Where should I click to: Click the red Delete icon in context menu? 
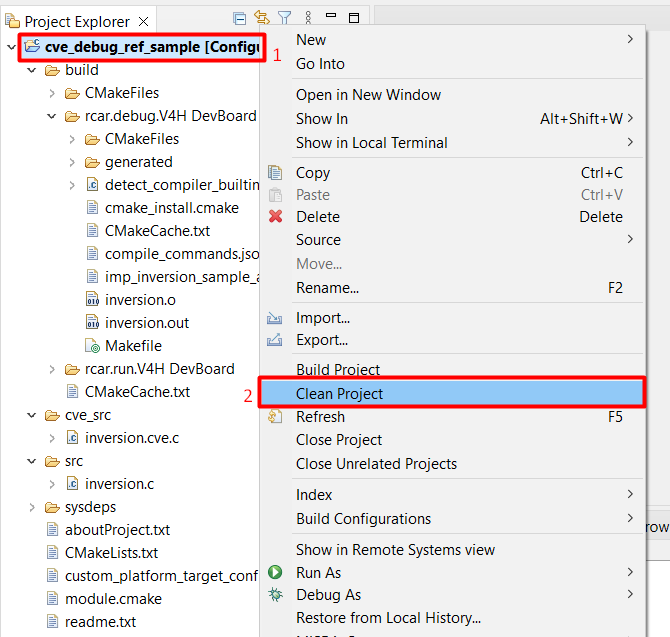click(x=276, y=217)
